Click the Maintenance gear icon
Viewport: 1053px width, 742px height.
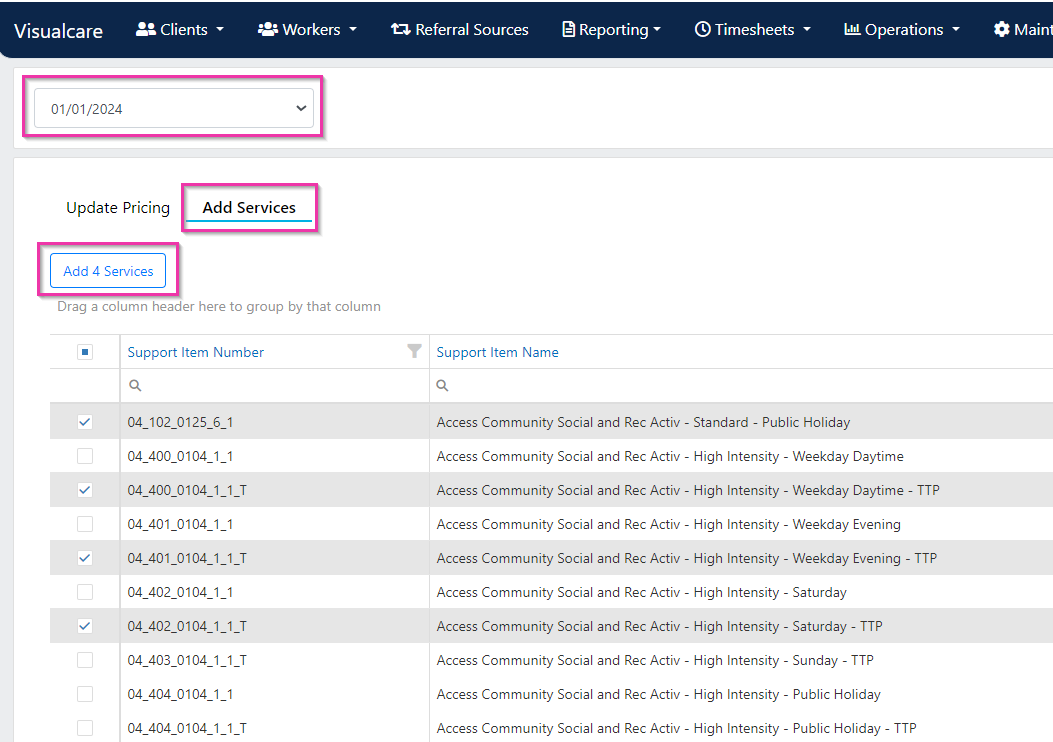pos(1001,29)
